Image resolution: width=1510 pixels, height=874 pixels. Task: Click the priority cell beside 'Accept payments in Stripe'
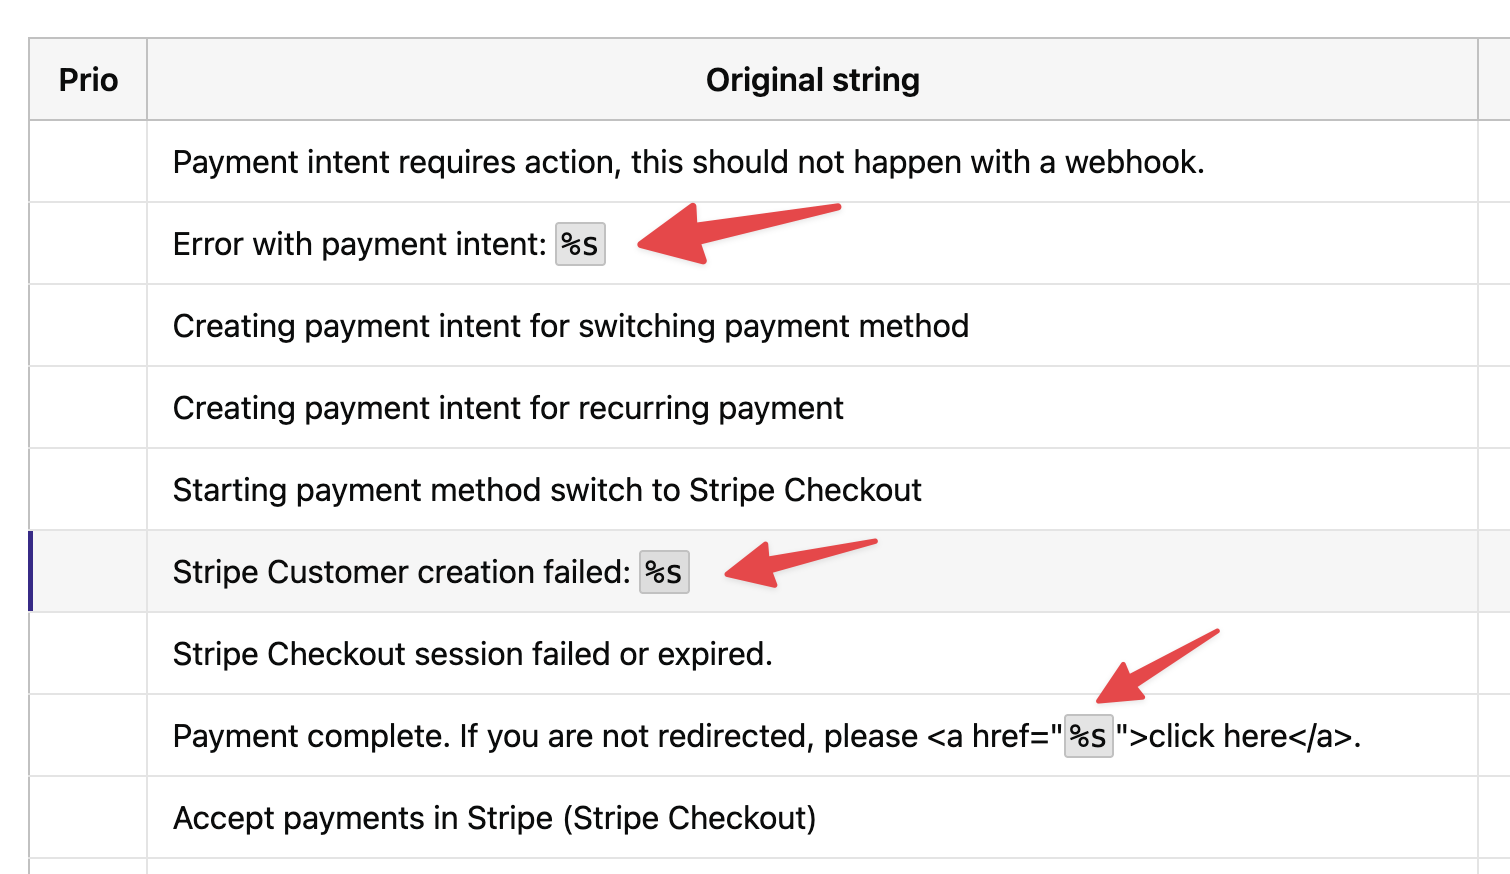tap(88, 818)
